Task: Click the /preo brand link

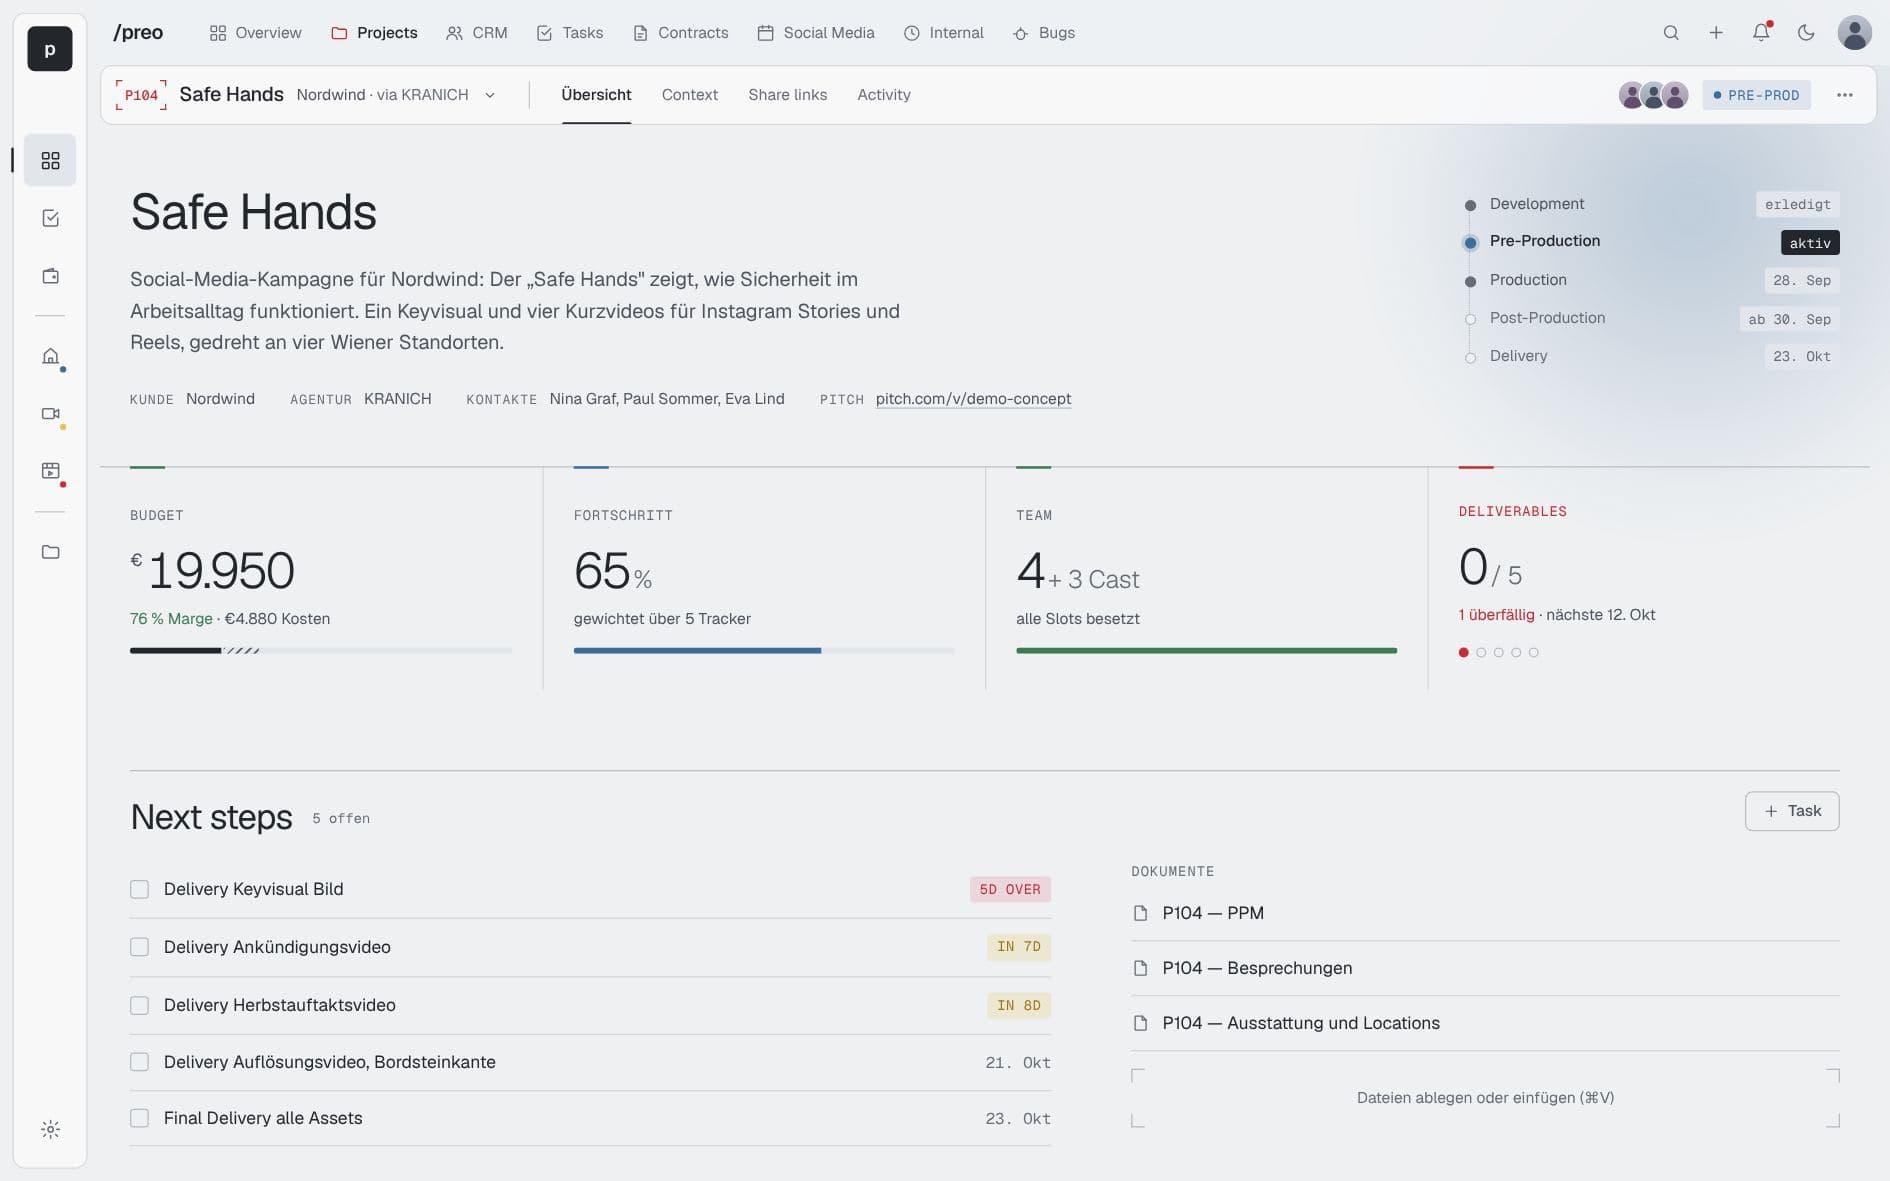Action: pyautogui.click(x=138, y=33)
